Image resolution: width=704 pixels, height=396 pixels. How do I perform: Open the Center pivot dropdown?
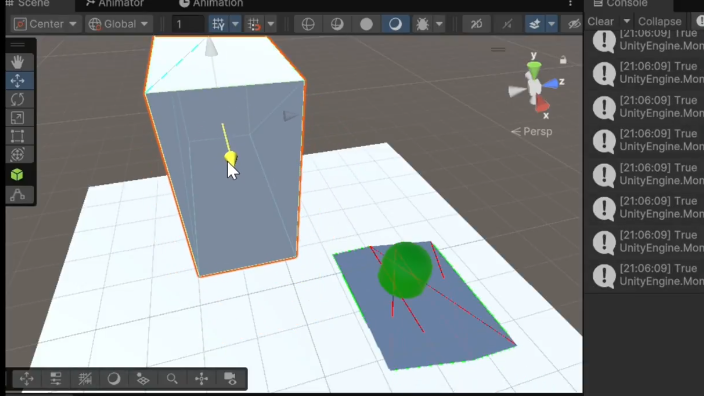(x=45, y=24)
